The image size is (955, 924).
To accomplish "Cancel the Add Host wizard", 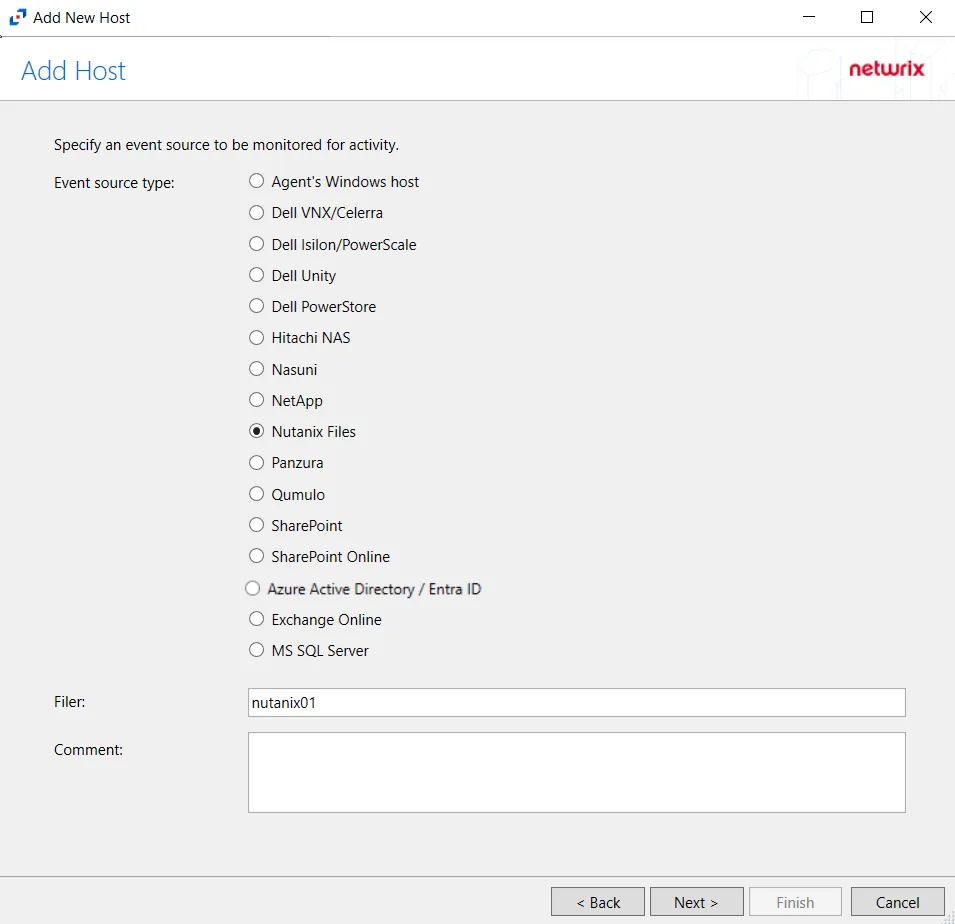I will (x=897, y=901).
